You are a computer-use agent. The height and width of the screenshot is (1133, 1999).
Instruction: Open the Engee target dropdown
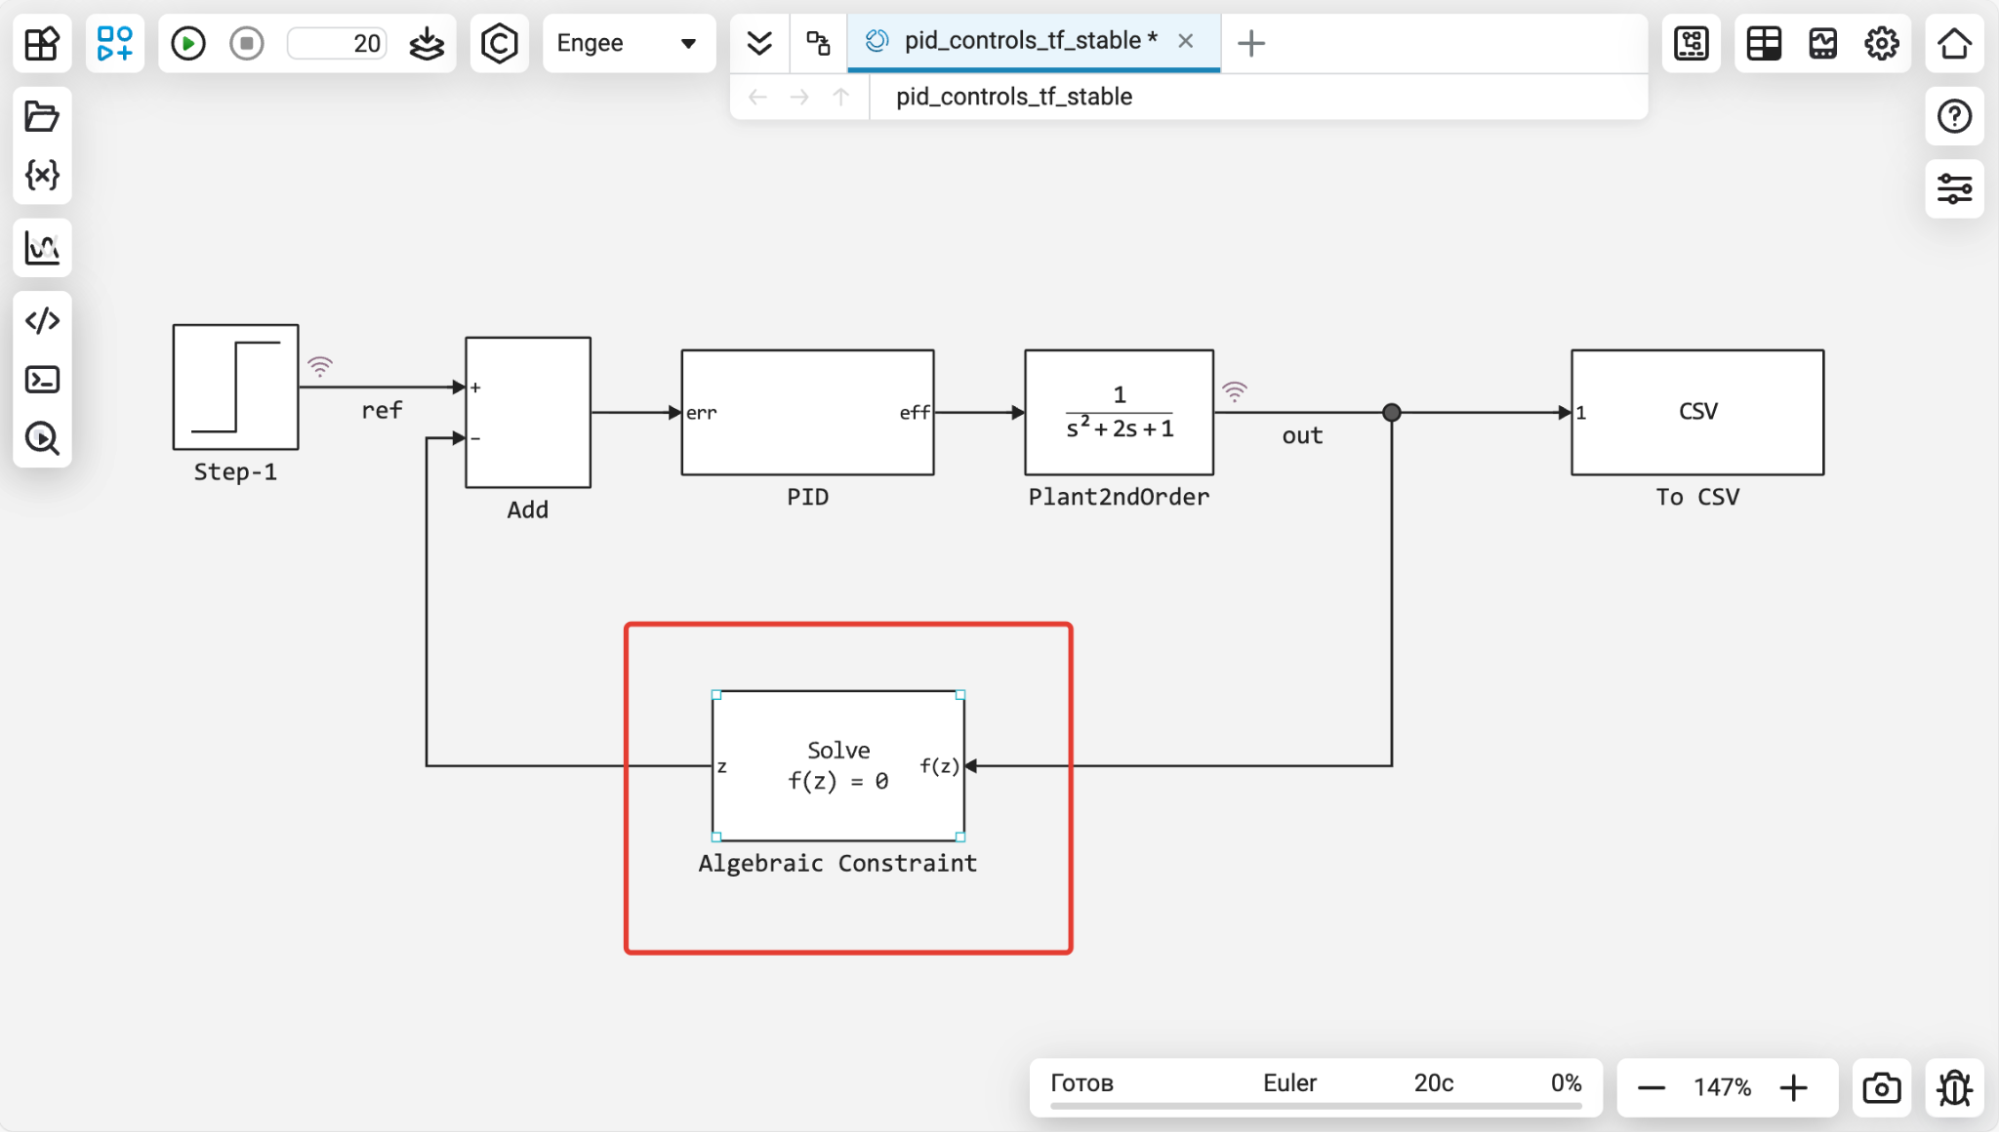[628, 43]
